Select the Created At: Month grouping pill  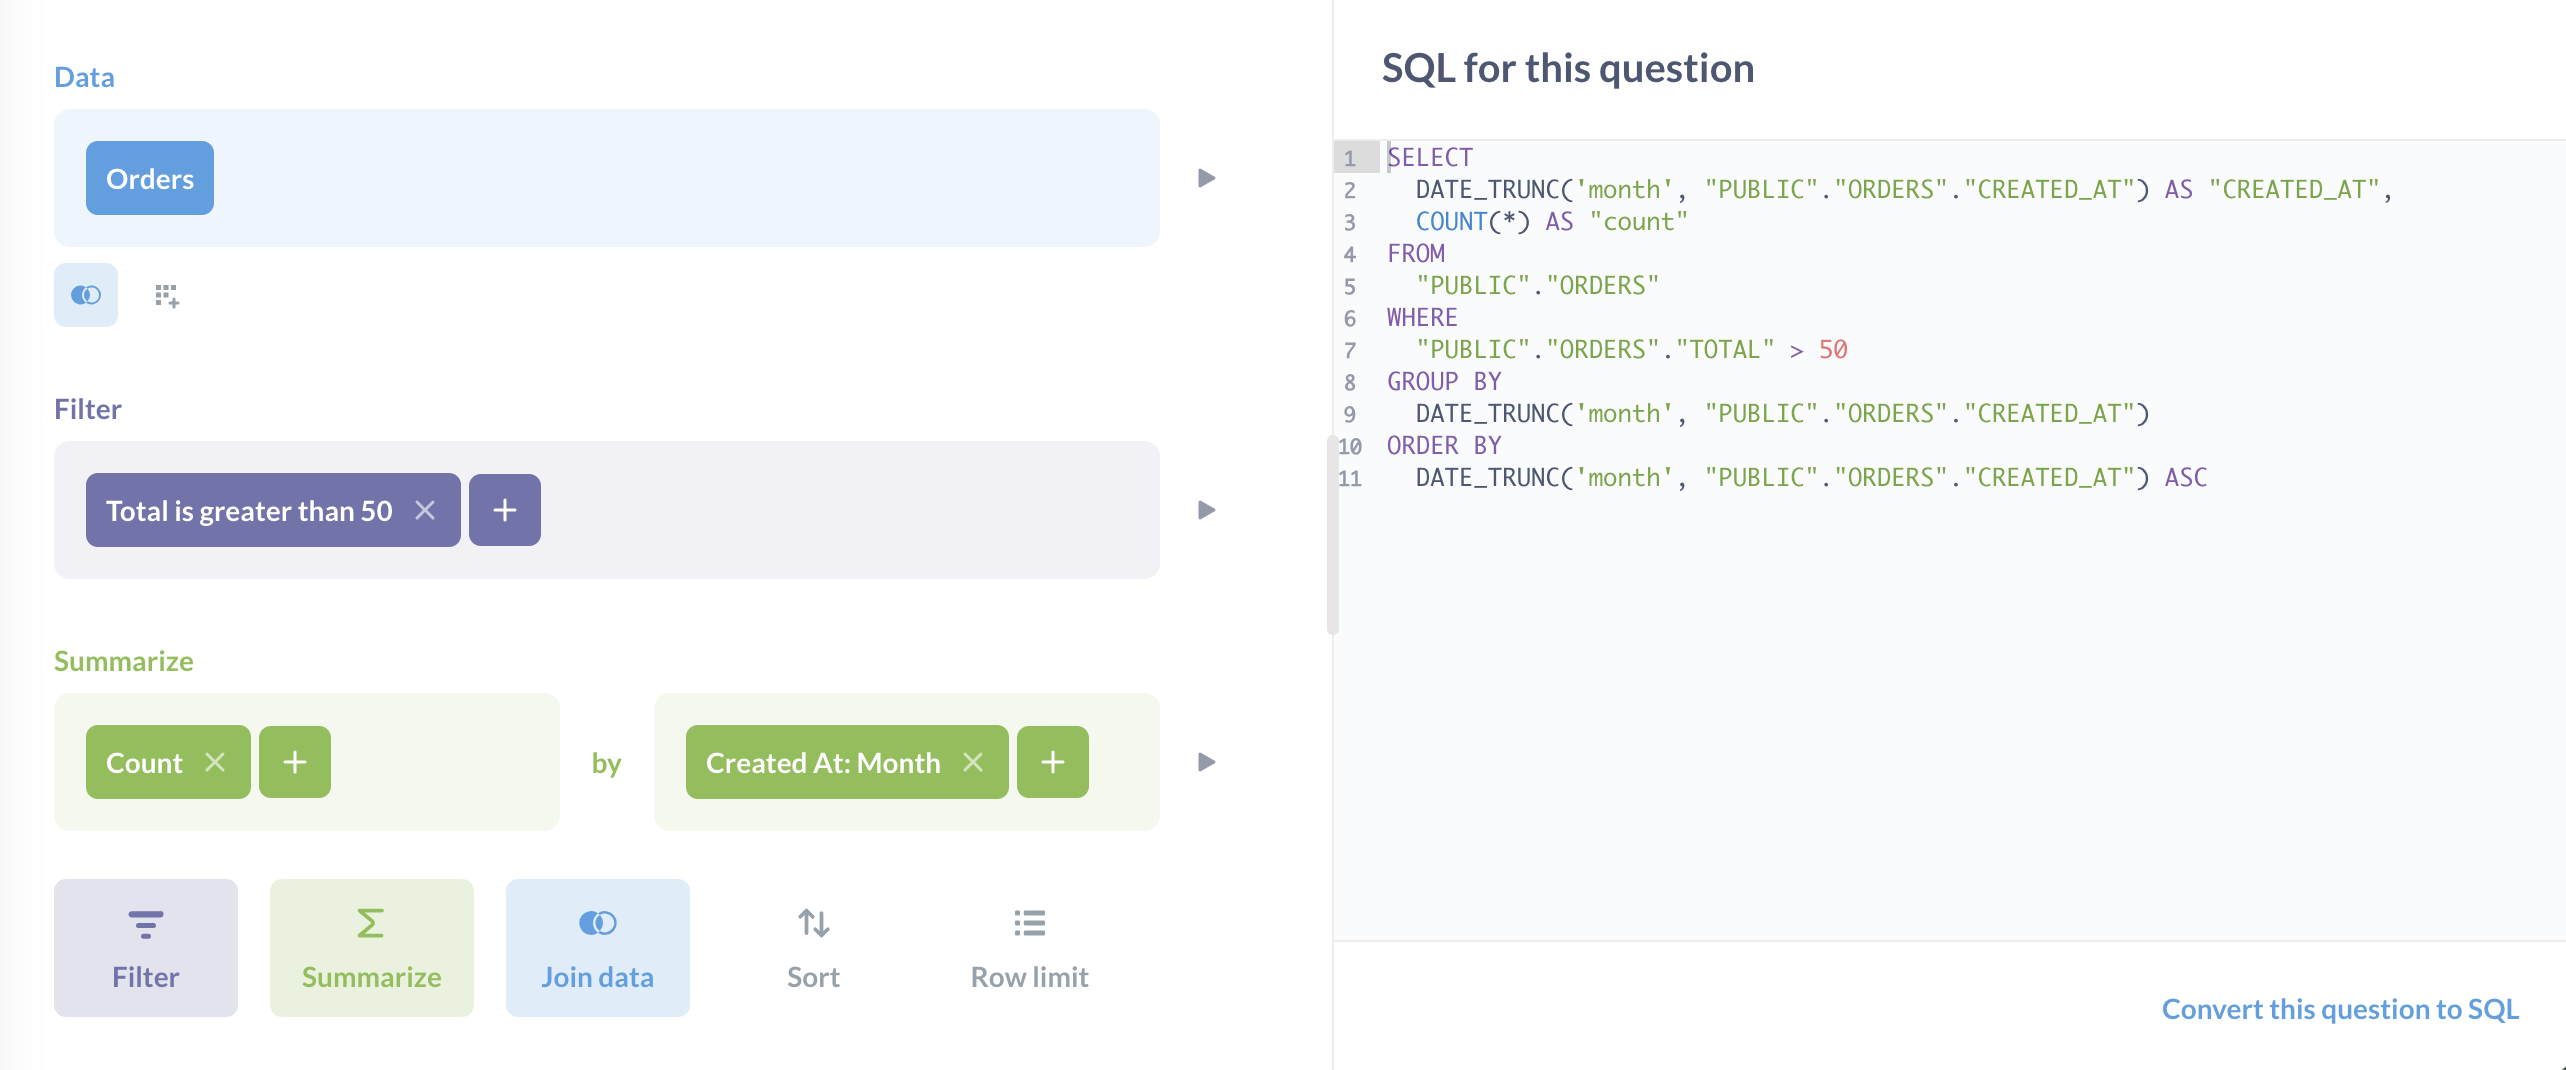[823, 762]
